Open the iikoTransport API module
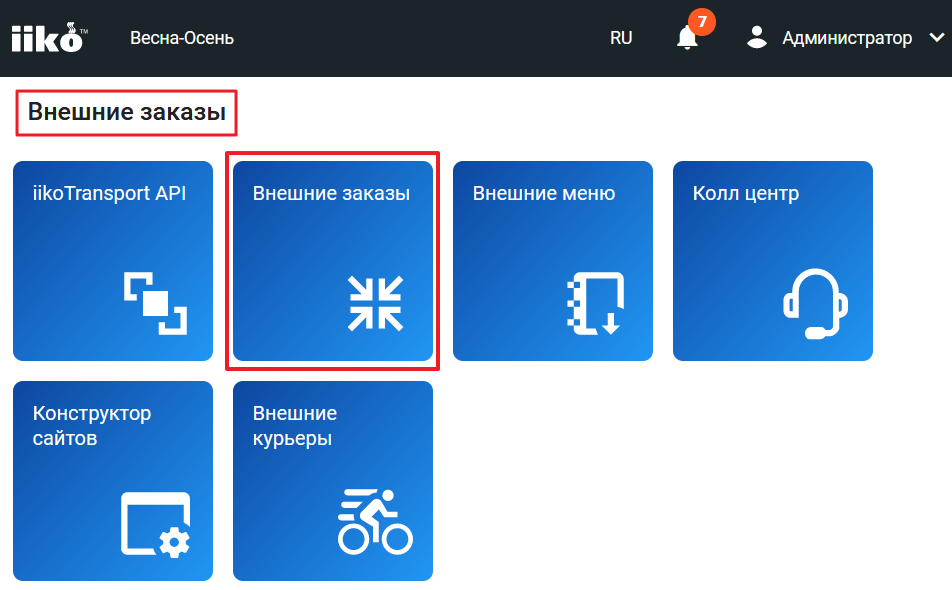The image size is (952, 590). coord(112,260)
